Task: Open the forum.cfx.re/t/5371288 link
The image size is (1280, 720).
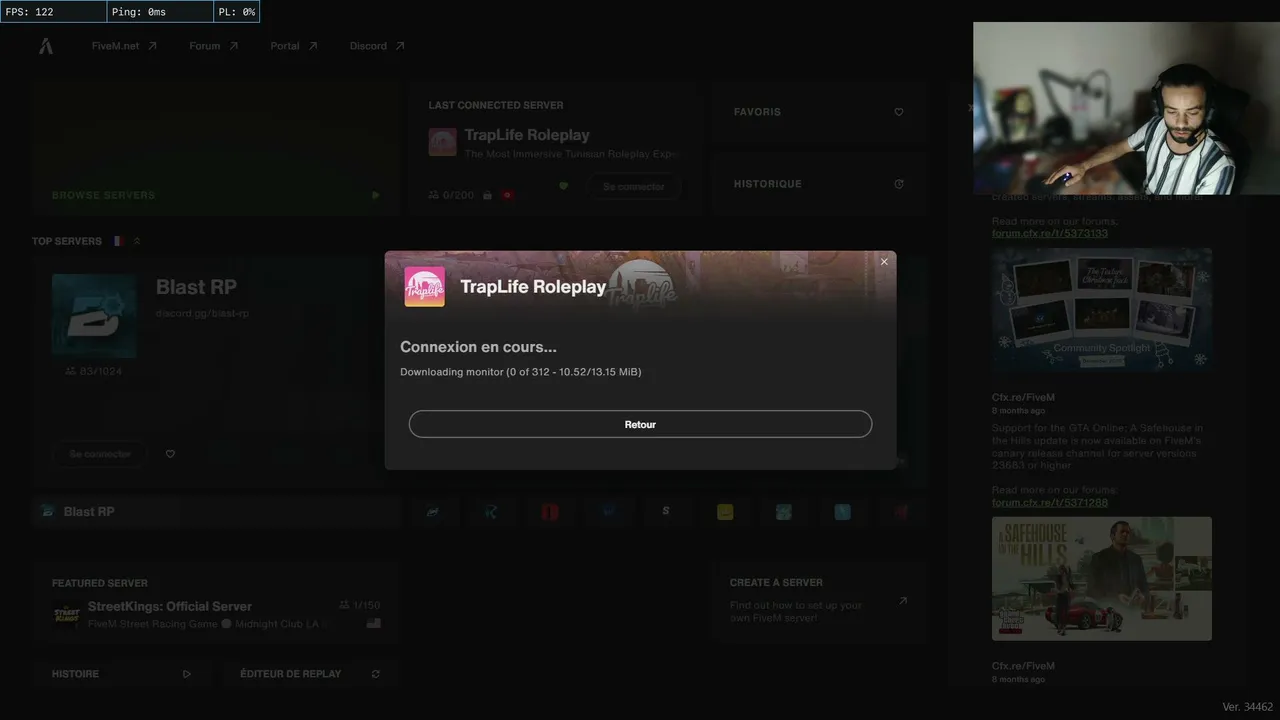Action: 1050,502
